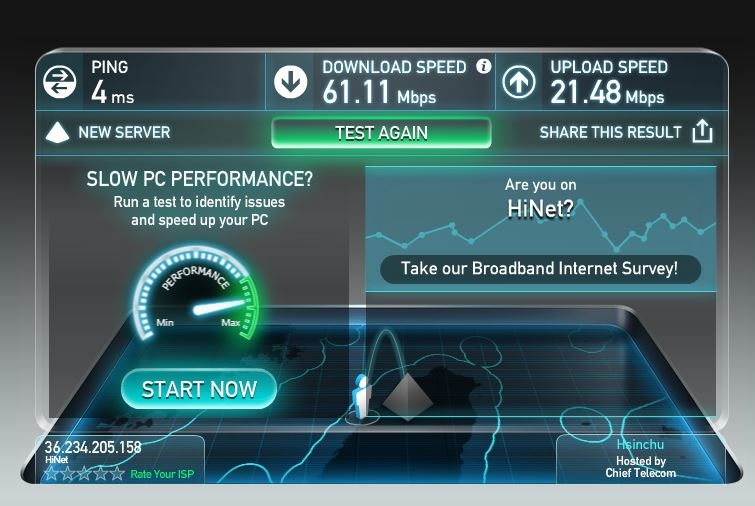Click the ping arrows icon
This screenshot has width=755, height=506.
pyautogui.click(x=59, y=82)
